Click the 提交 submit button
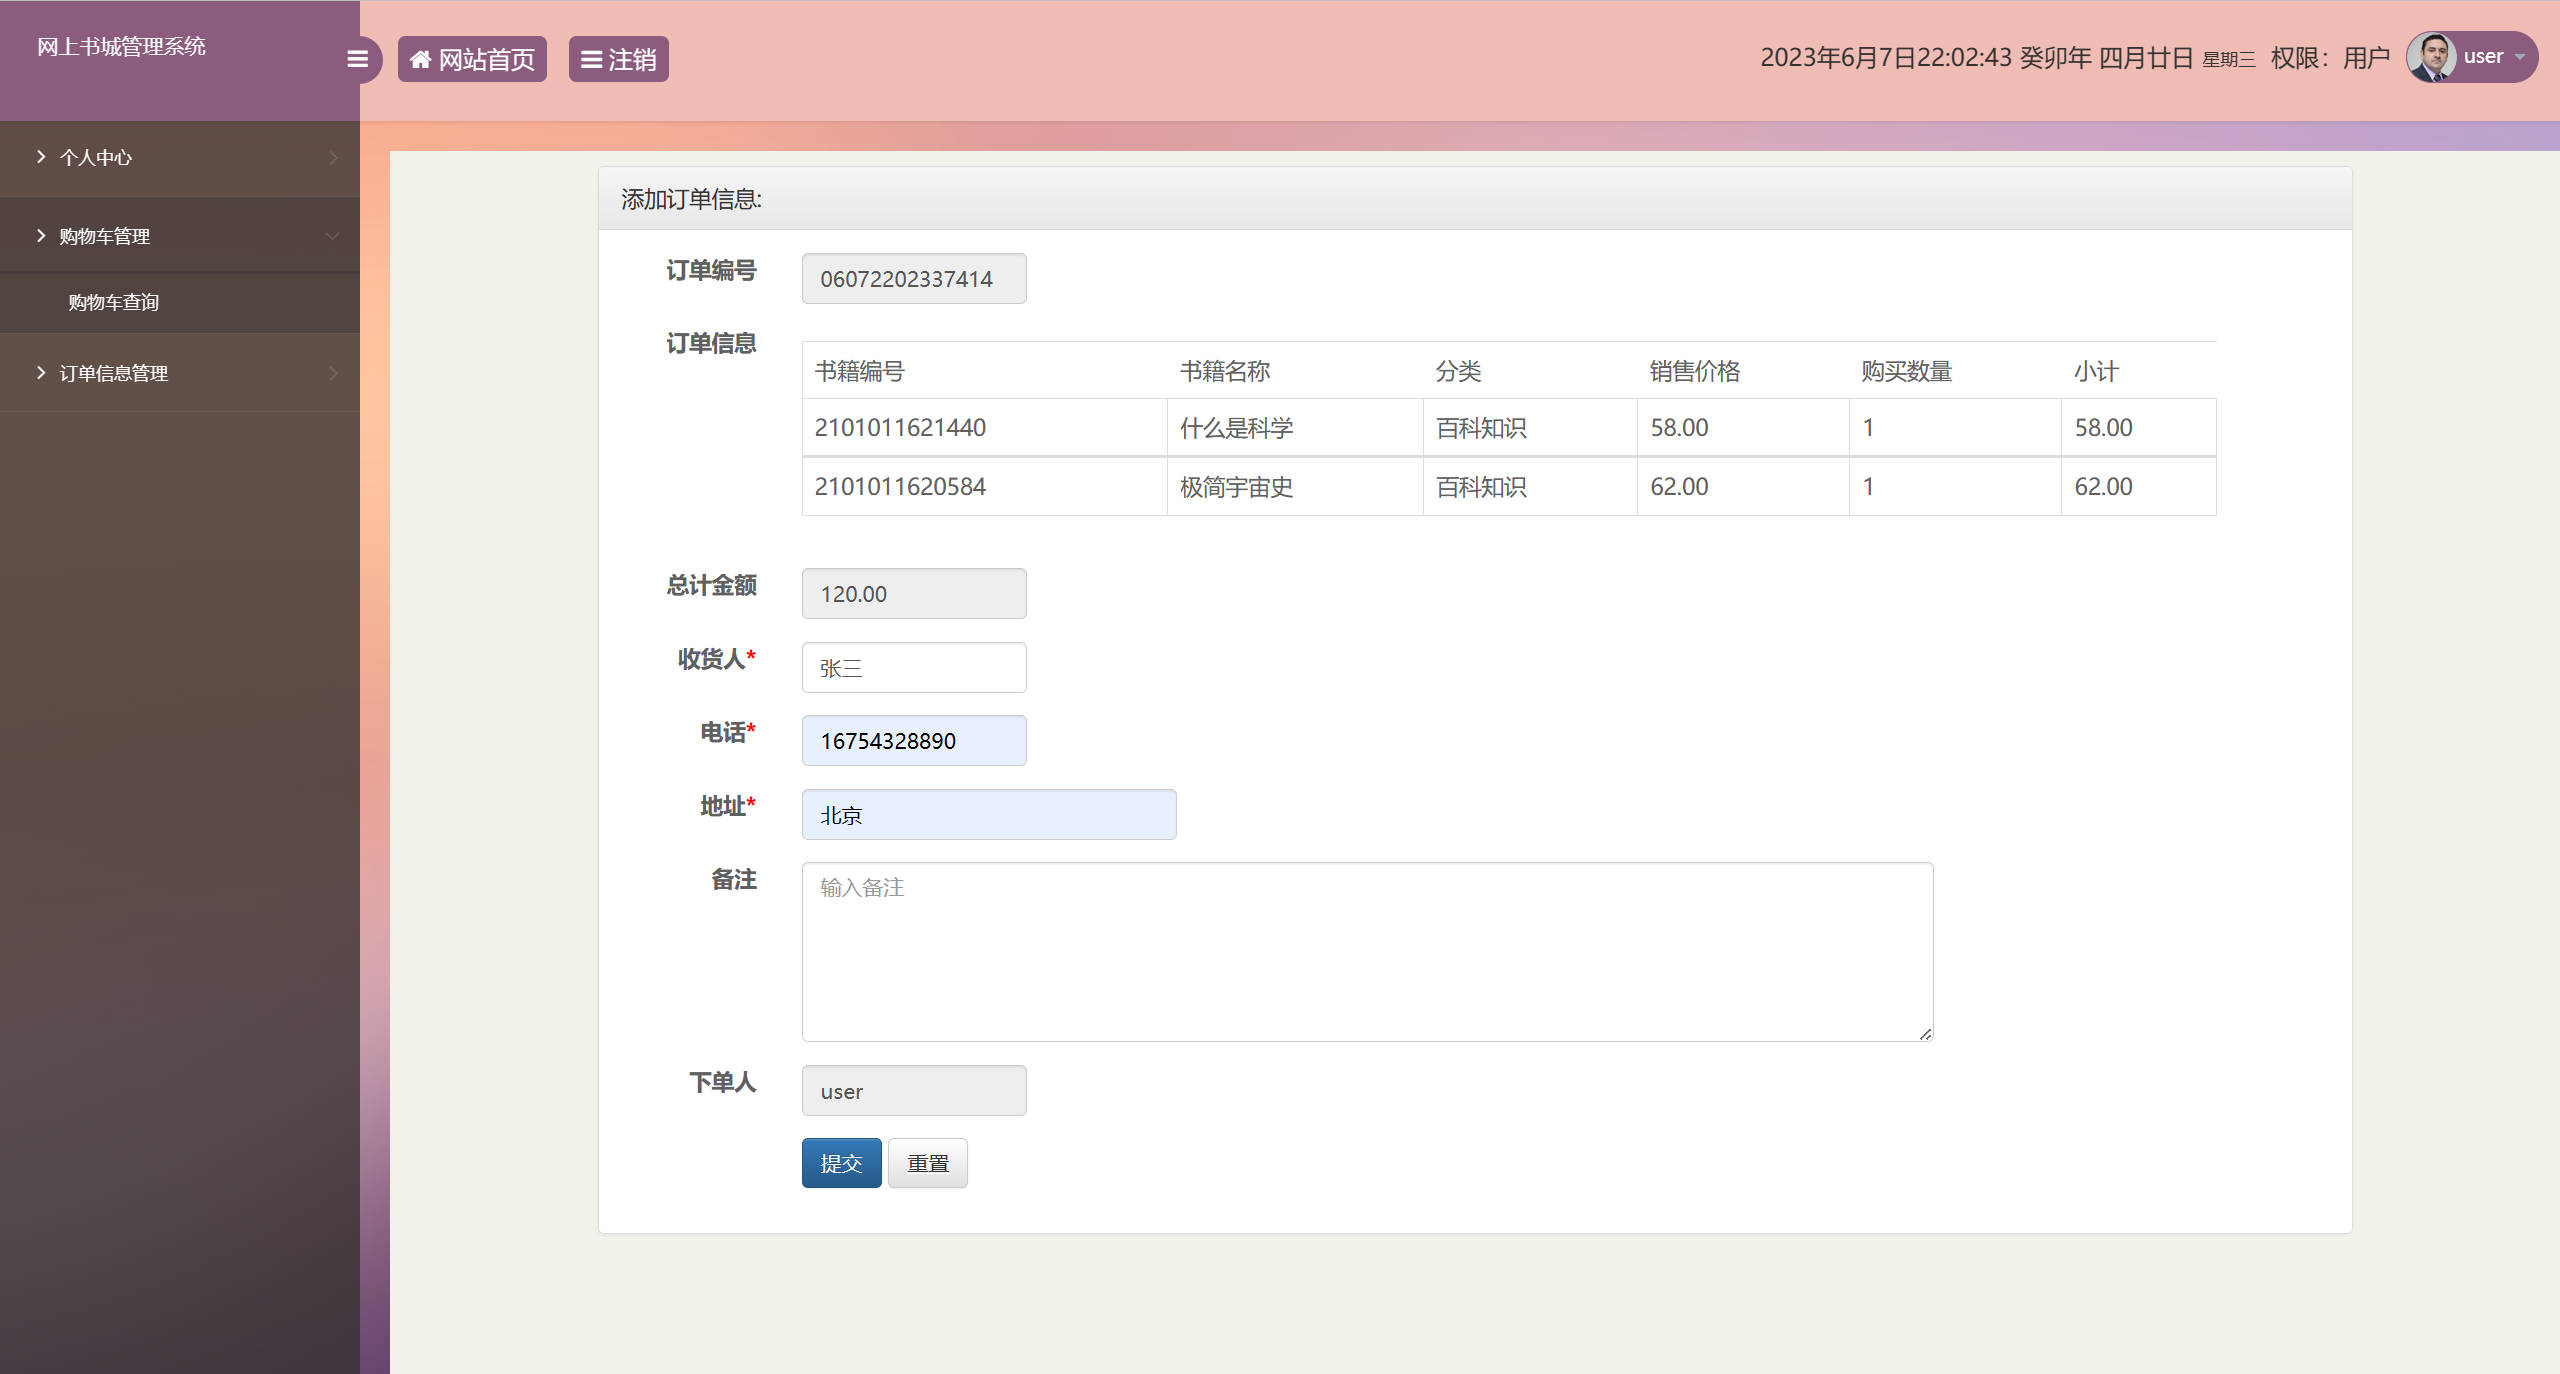This screenshot has width=2560, height=1374. [840, 1163]
